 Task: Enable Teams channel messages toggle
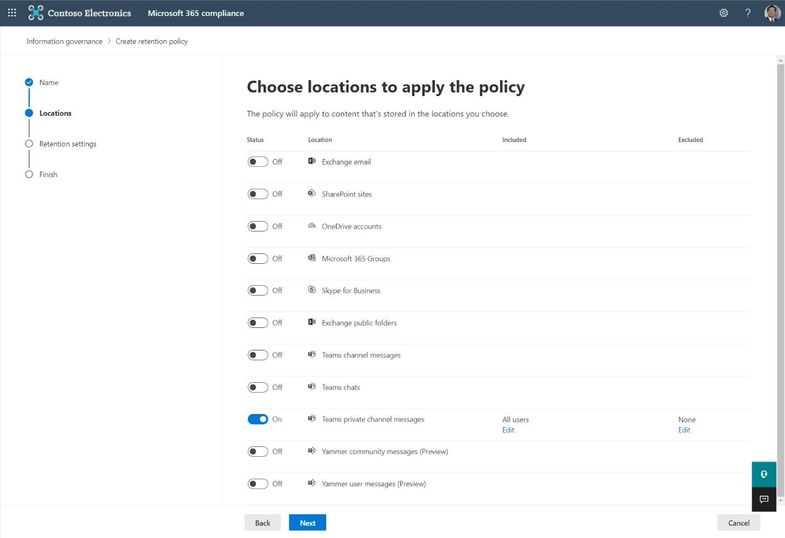[x=258, y=355]
